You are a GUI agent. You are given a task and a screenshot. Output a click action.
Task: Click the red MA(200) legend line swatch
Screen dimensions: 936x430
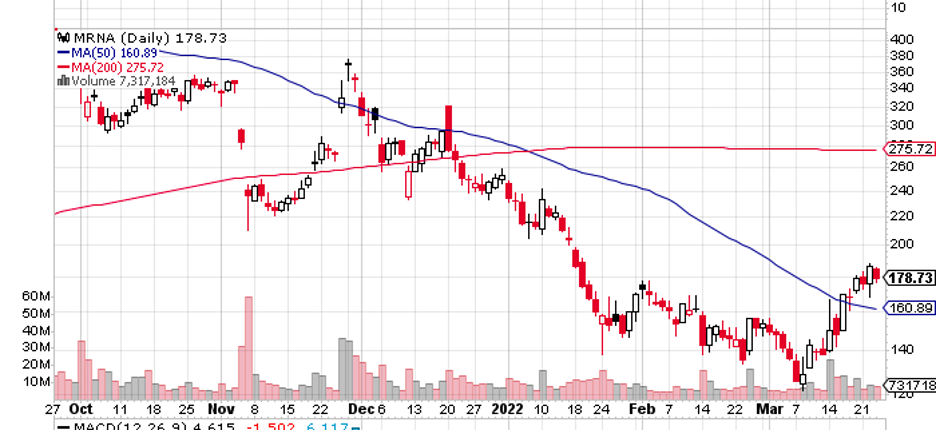coord(63,66)
